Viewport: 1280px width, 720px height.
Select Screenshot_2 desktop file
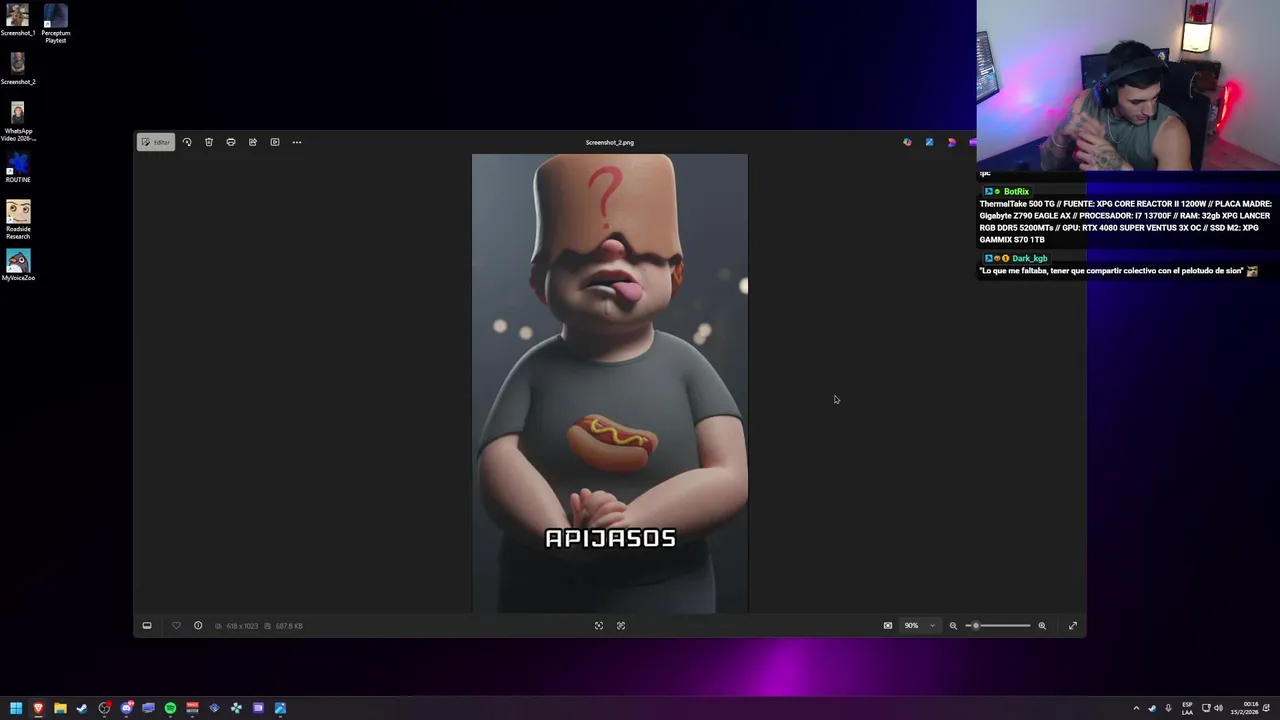(18, 70)
